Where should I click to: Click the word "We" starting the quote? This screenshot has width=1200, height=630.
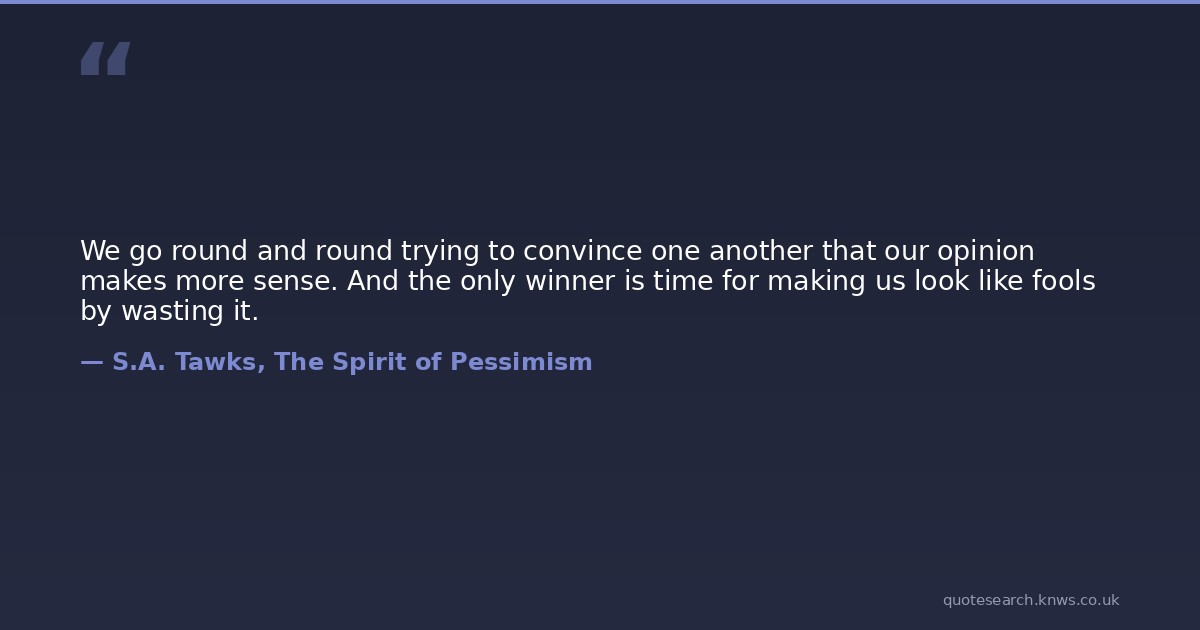pyautogui.click(x=100, y=251)
